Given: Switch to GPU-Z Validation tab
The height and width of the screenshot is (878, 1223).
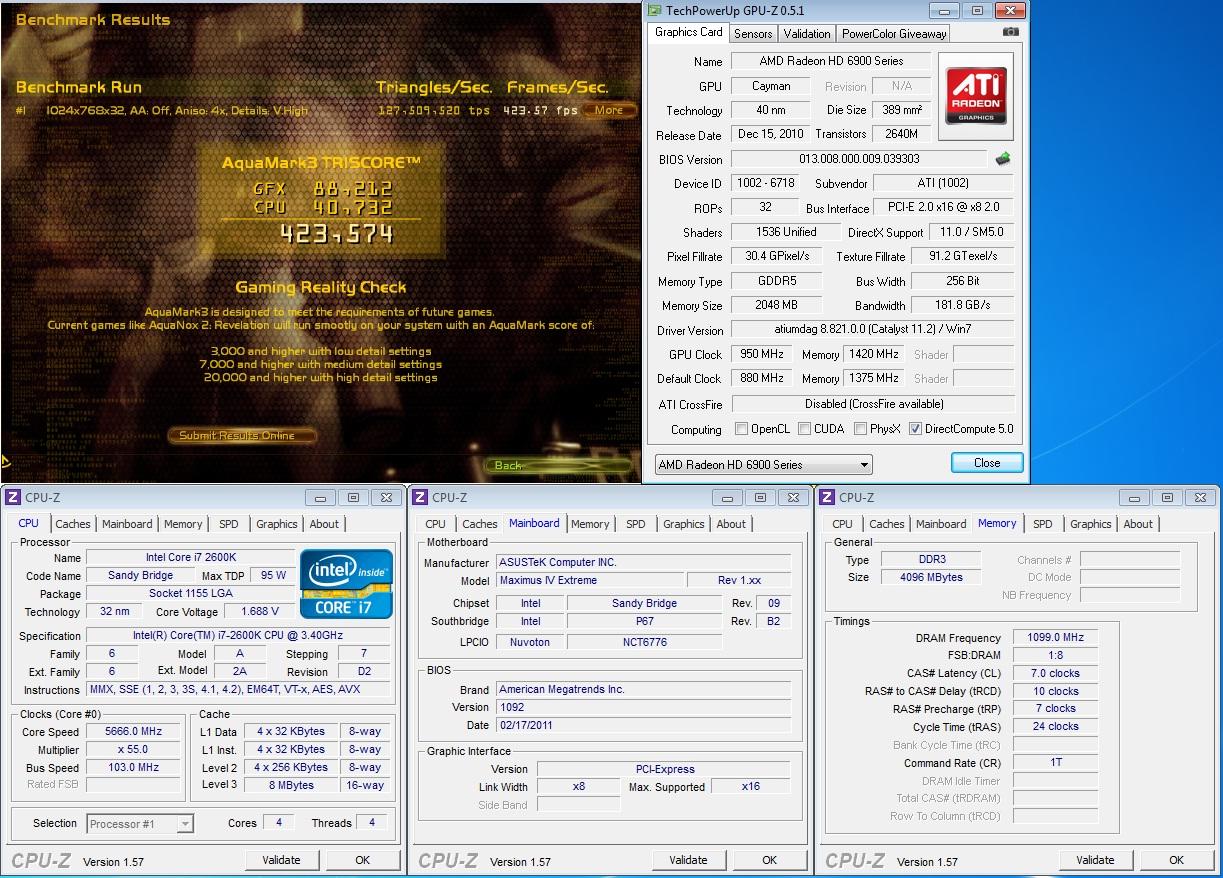Looking at the screenshot, I should [807, 33].
